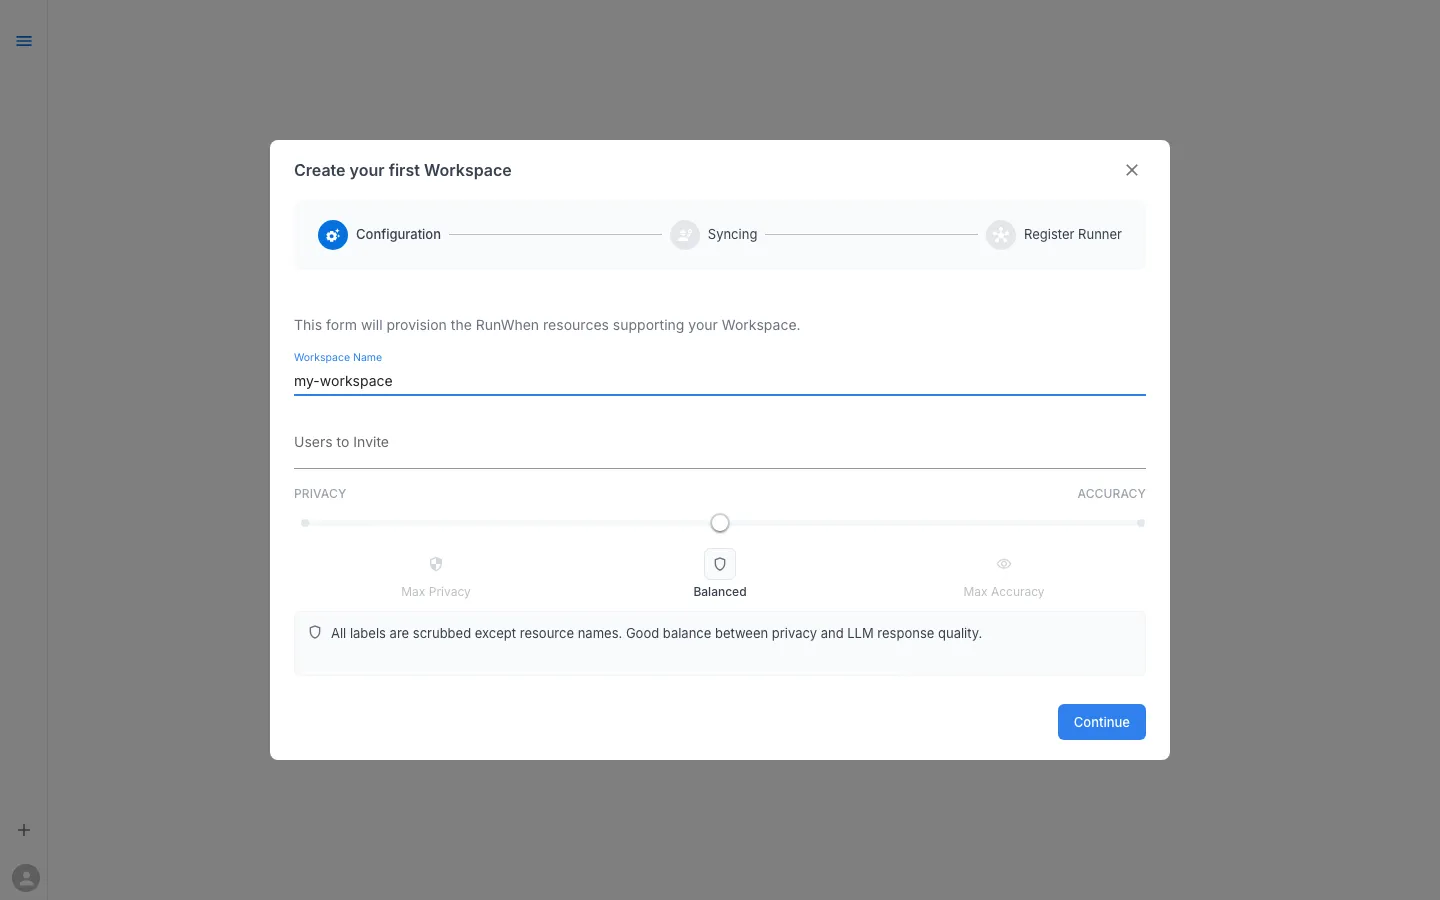Click the Continue button
This screenshot has width=1440, height=900.
1101,722
